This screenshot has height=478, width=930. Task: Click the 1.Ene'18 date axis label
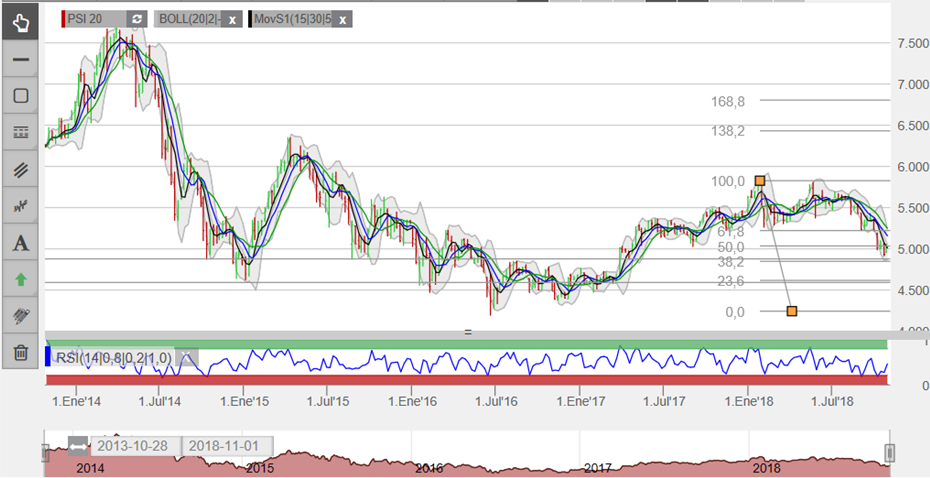(749, 402)
